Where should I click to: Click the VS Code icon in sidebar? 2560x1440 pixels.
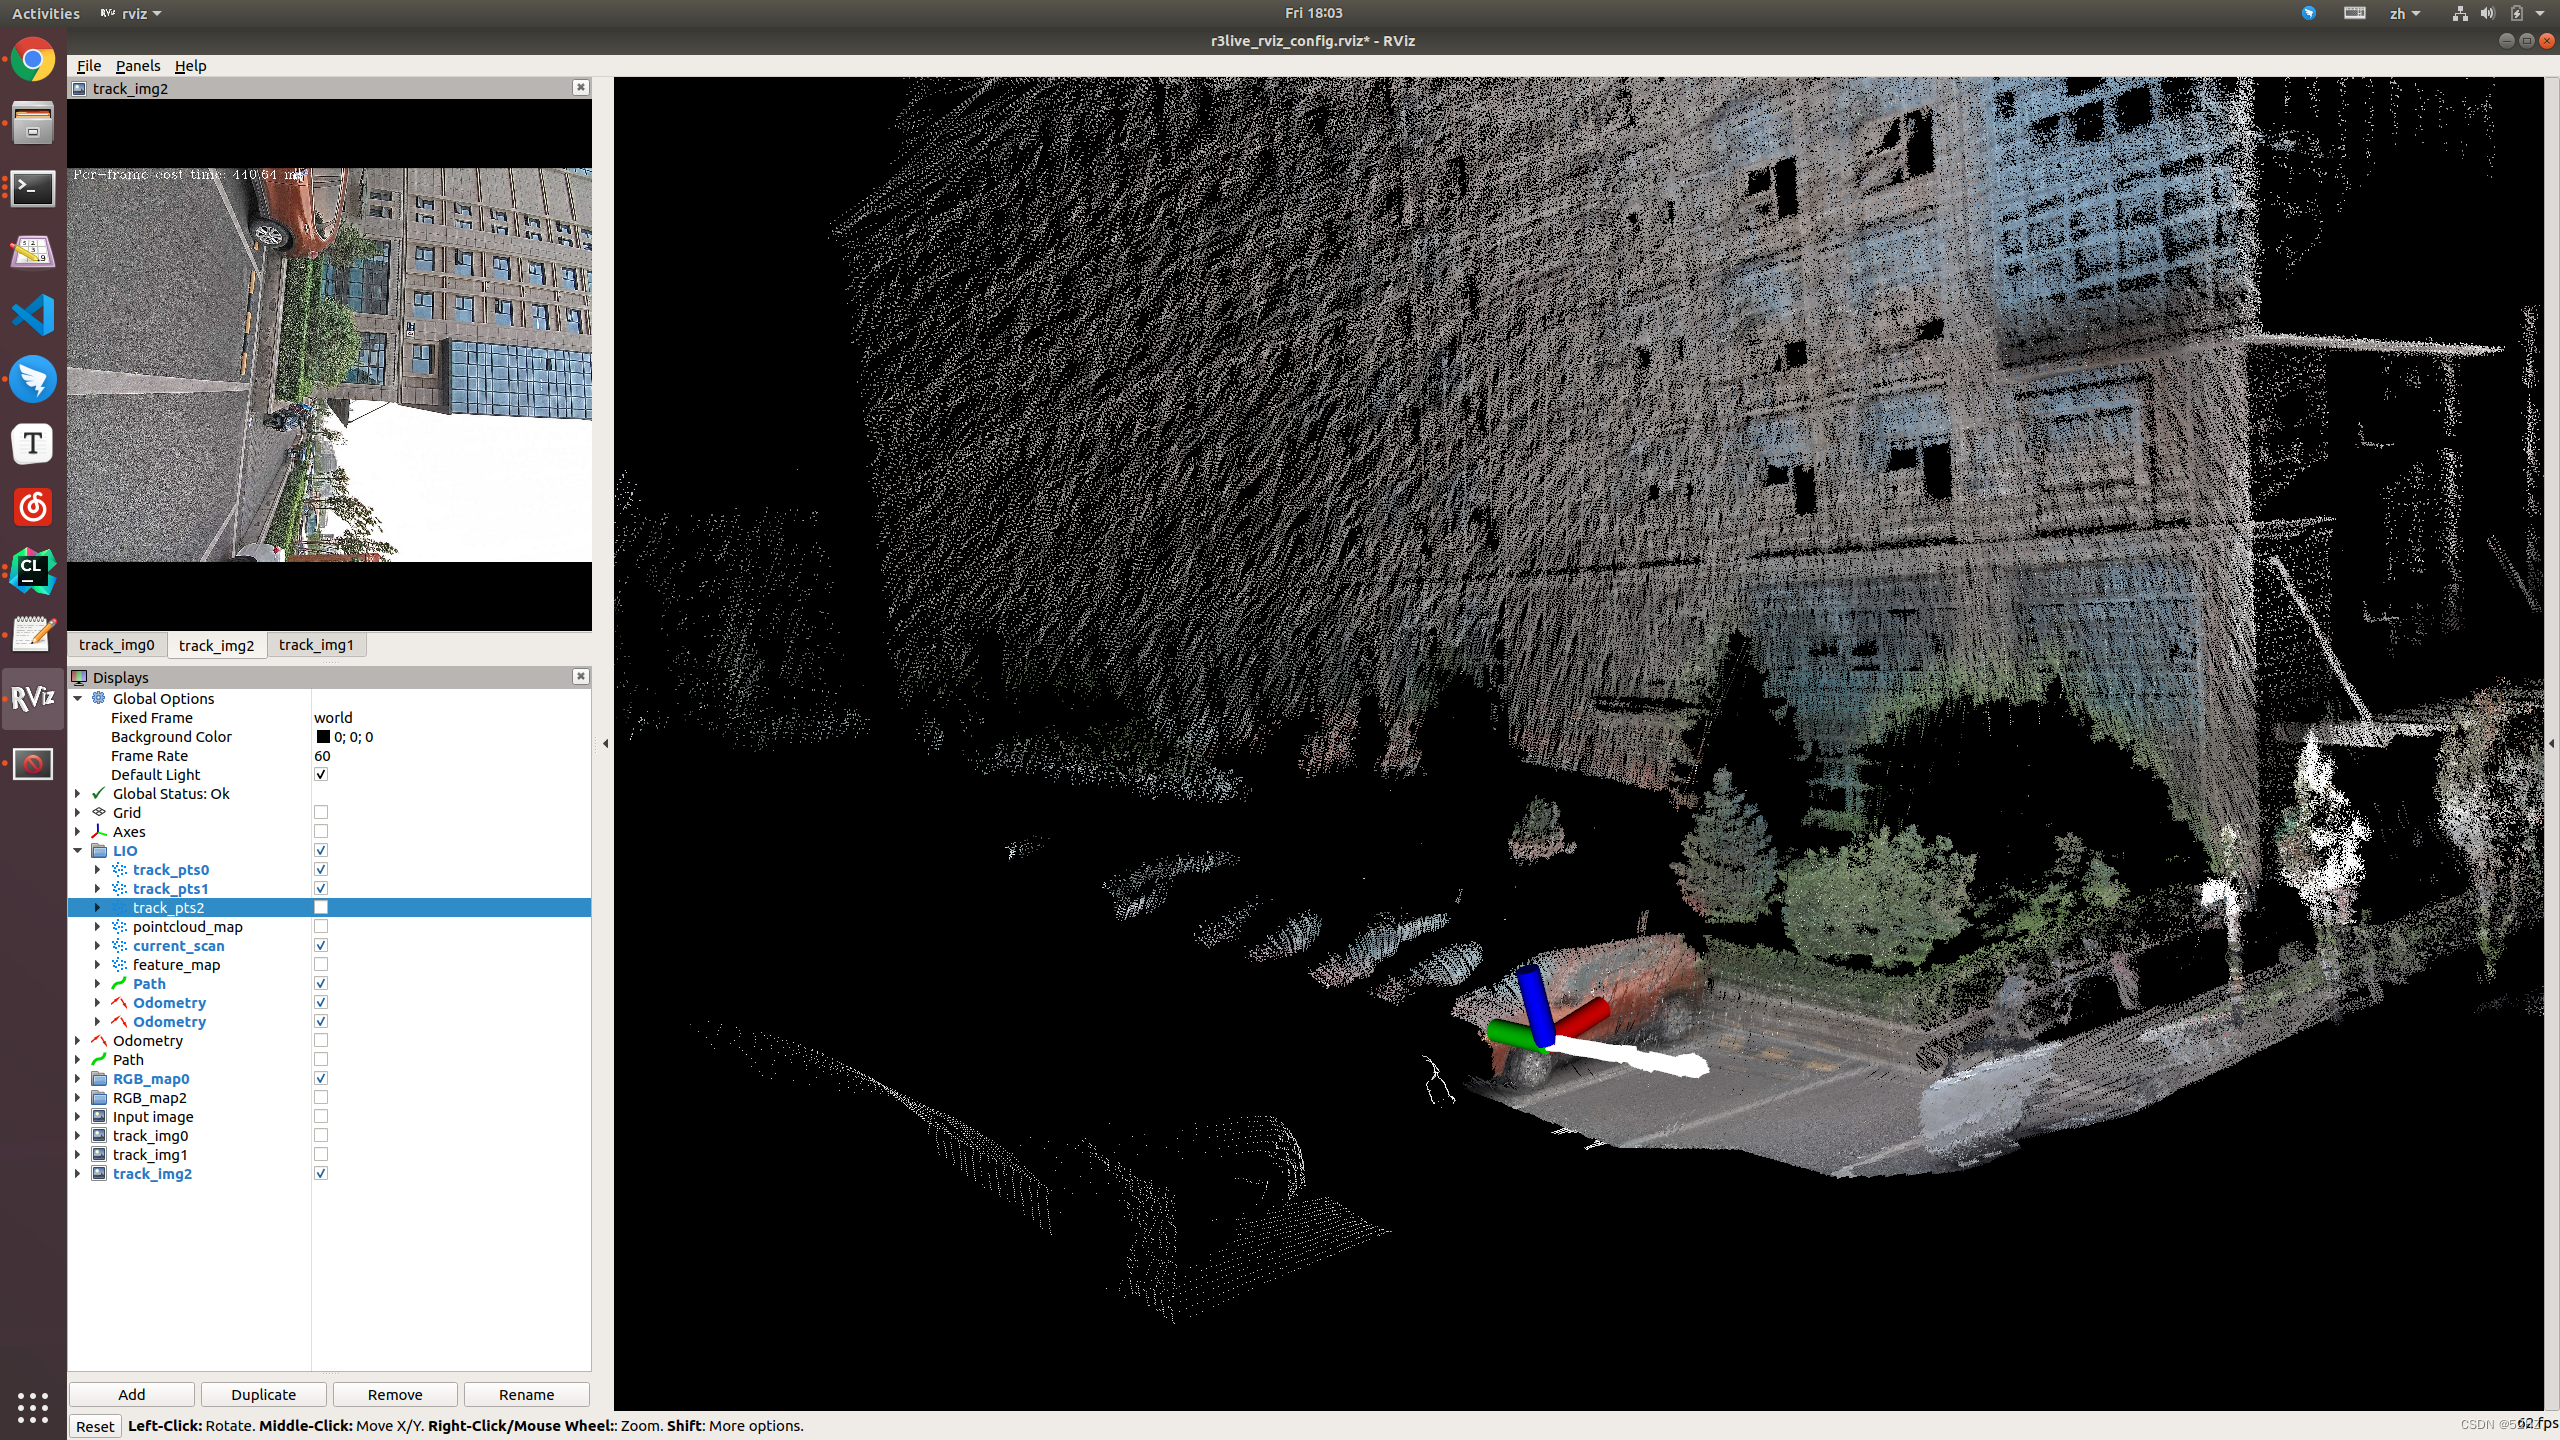[32, 313]
